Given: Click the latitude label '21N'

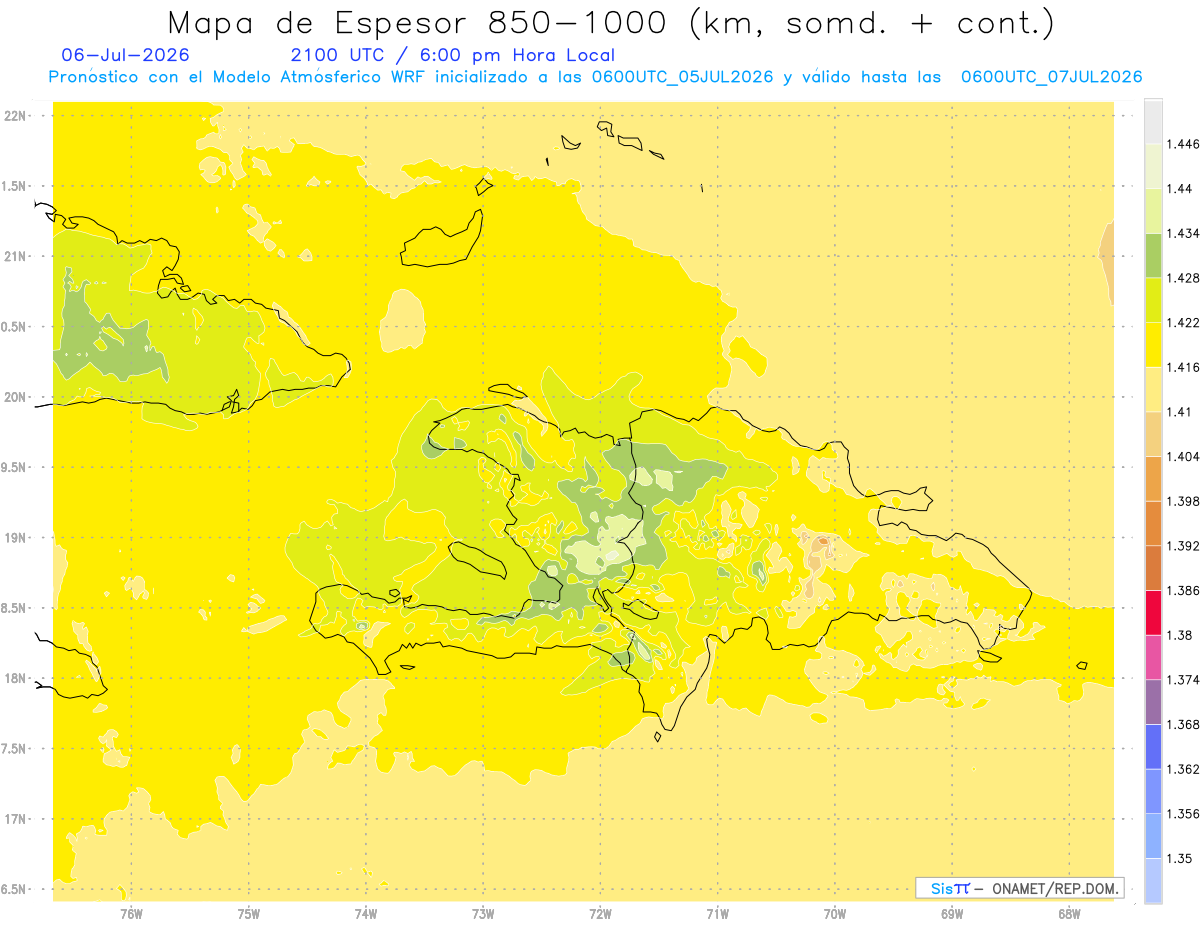Looking at the screenshot, I should pyautogui.click(x=17, y=256).
